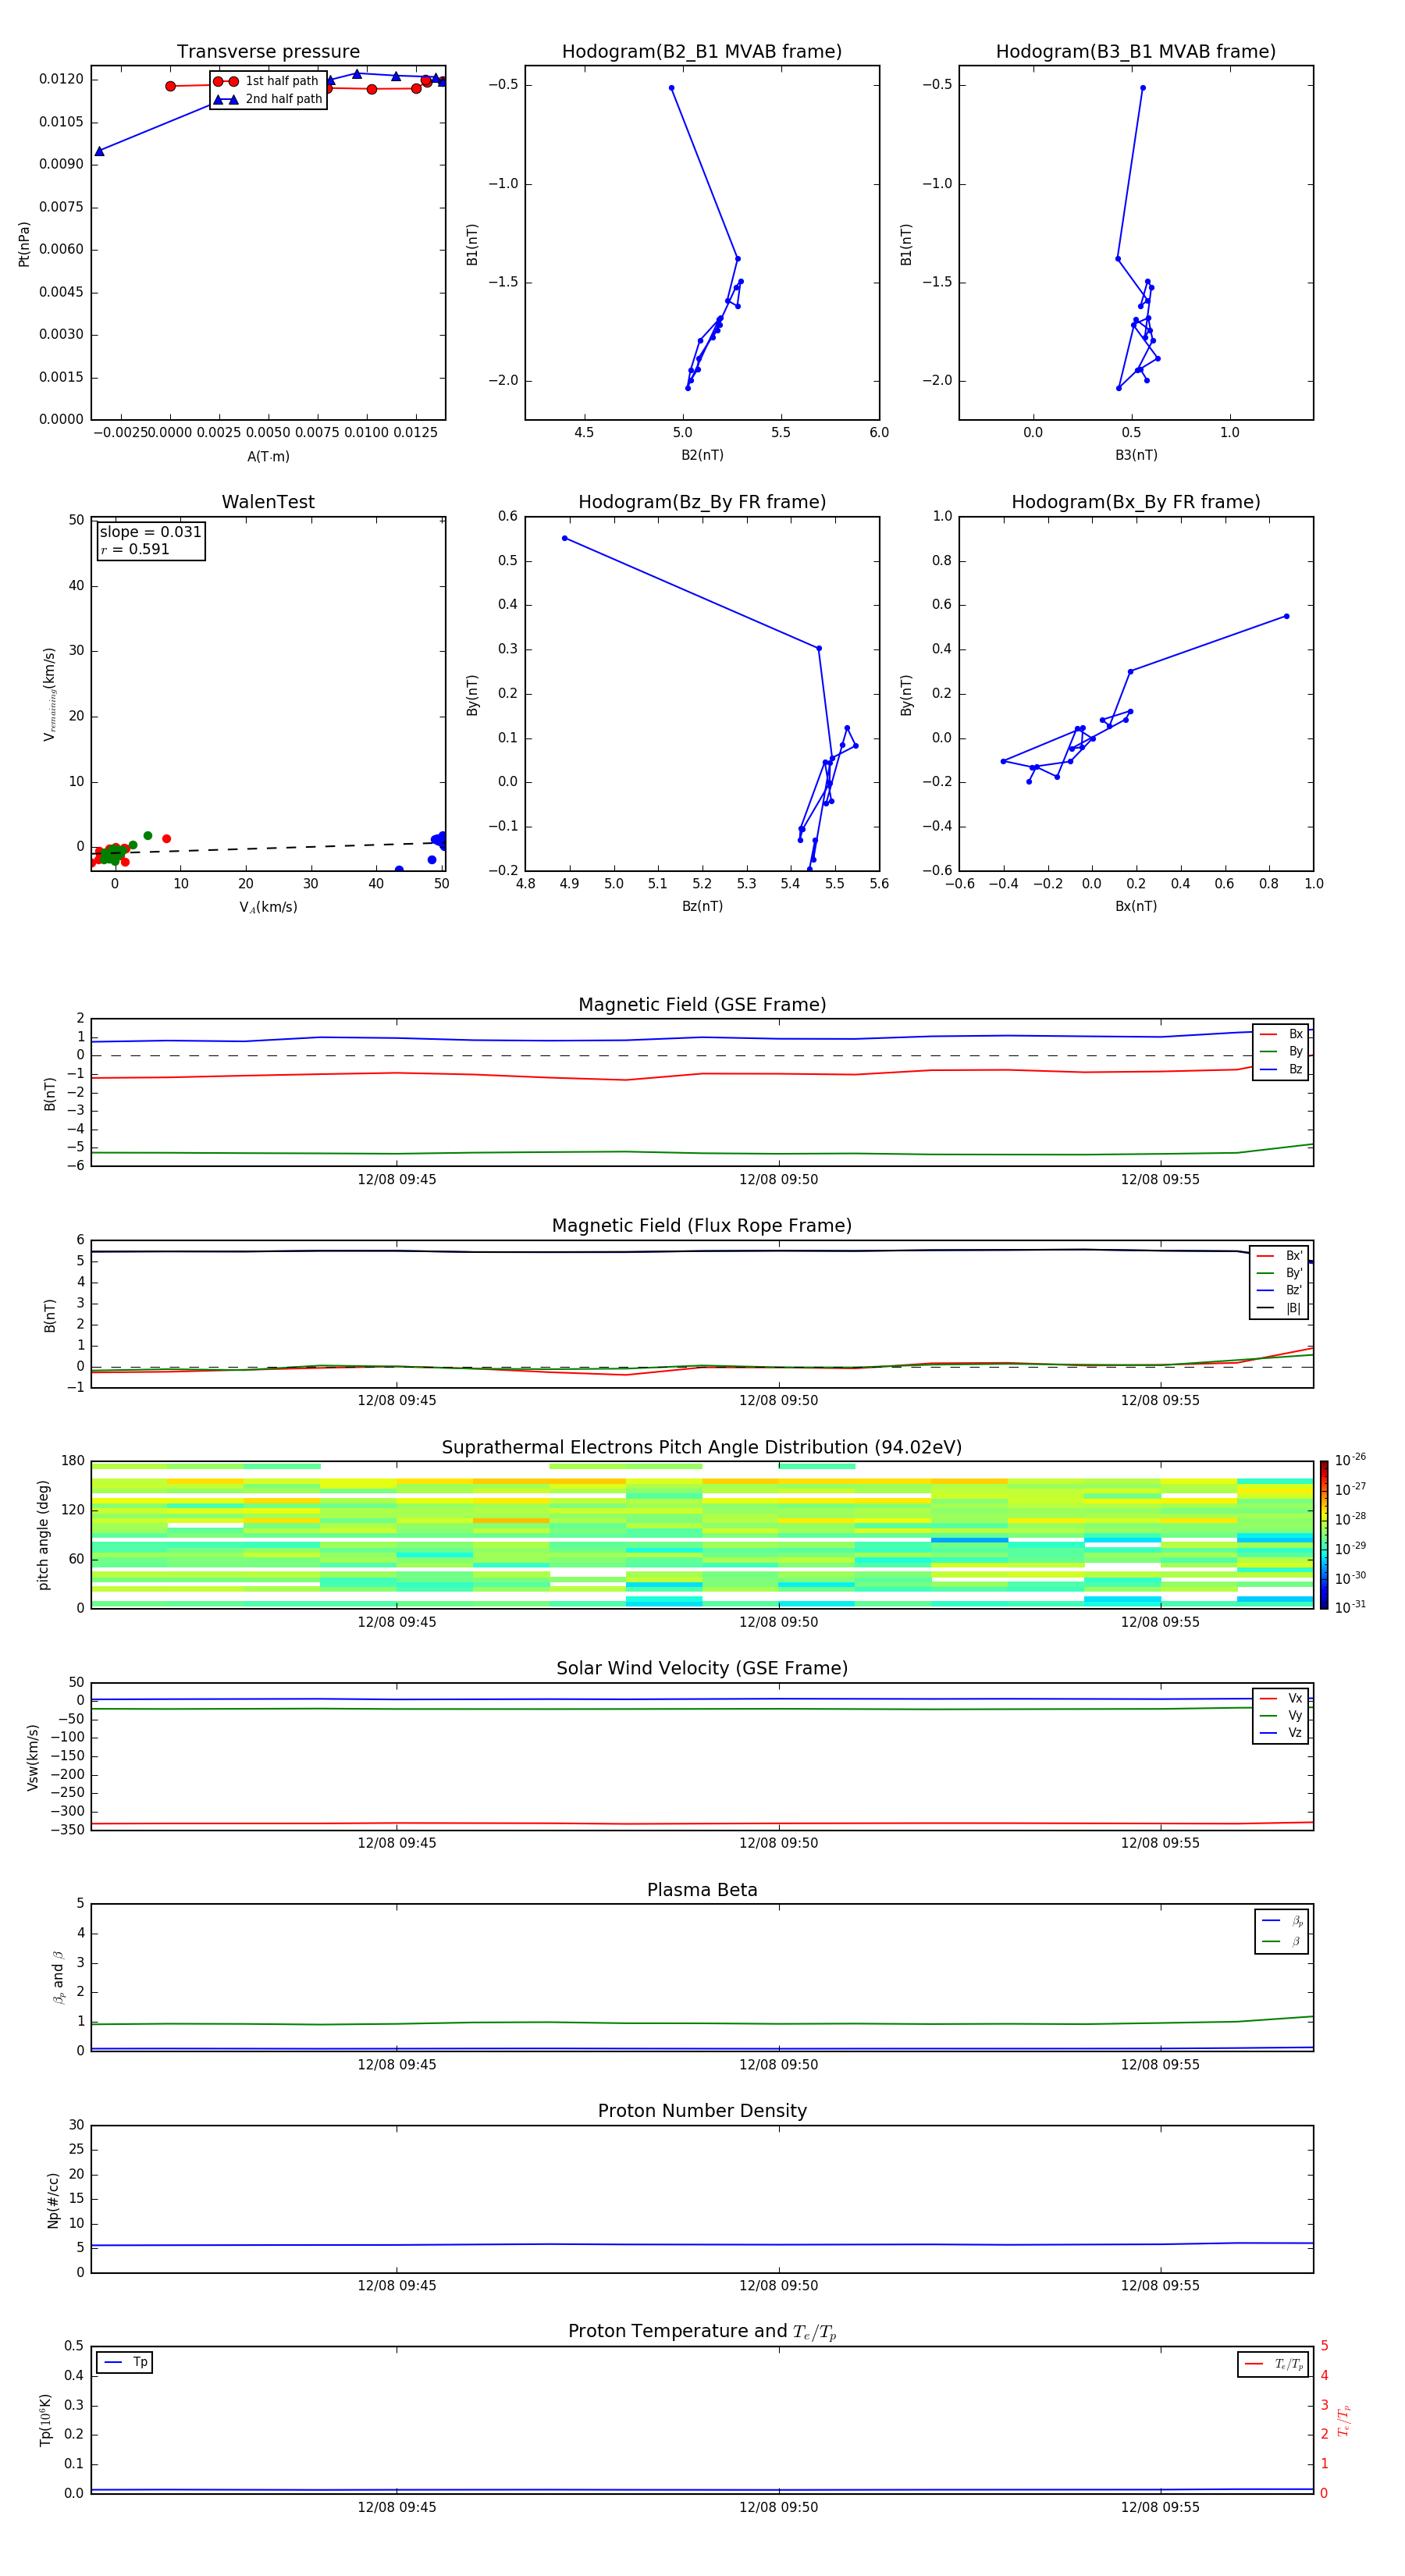Screen dimensions: 1405x2576
Task: Select the "Hodogram(B2_B1 MVAB frame)" title
Action: (702, 52)
